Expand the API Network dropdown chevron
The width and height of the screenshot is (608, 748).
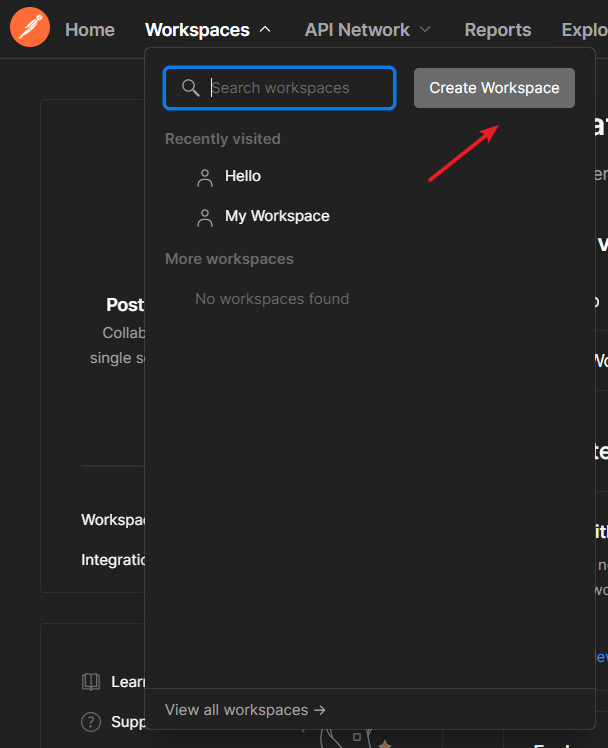click(425, 30)
